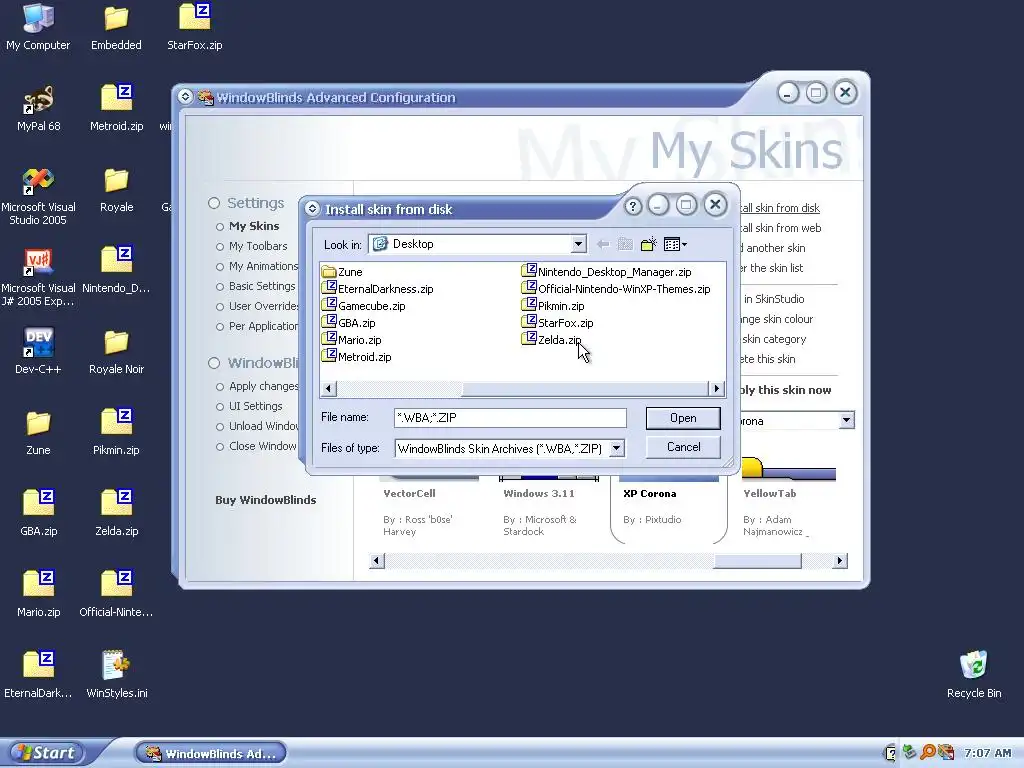Image resolution: width=1024 pixels, height=768 pixels.
Task: Expand the skin sub-style dropdown arrow
Action: [x=846, y=420]
